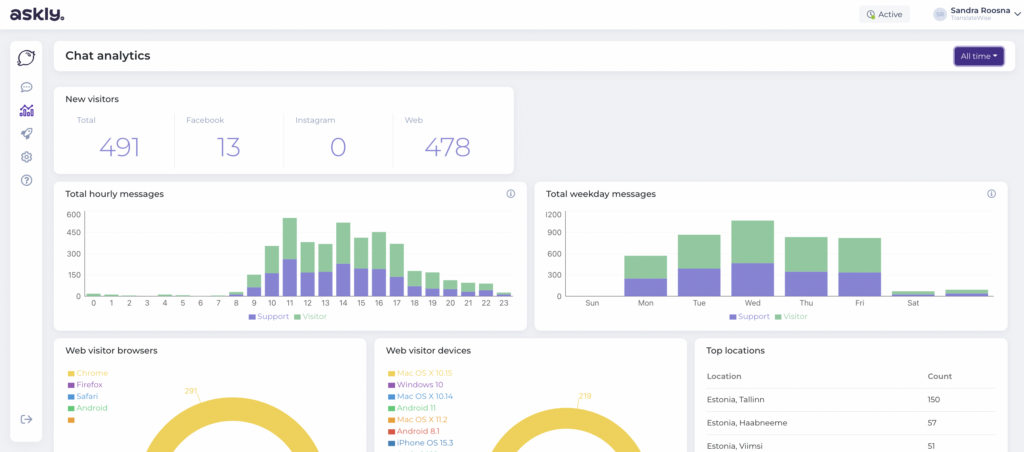Toggle the Support series in the weekday messages legend

(749, 316)
